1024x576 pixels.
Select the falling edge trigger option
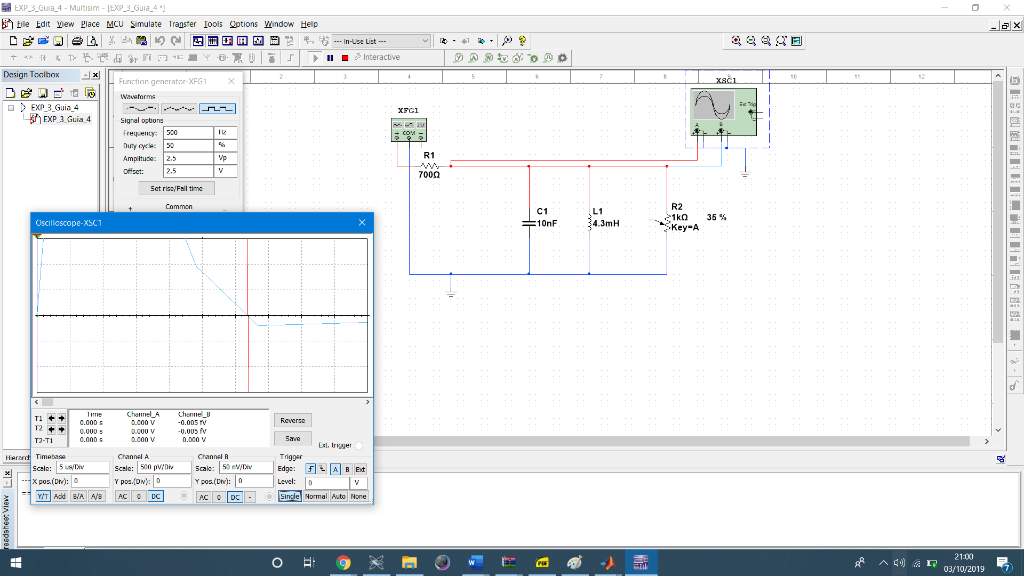click(321, 468)
